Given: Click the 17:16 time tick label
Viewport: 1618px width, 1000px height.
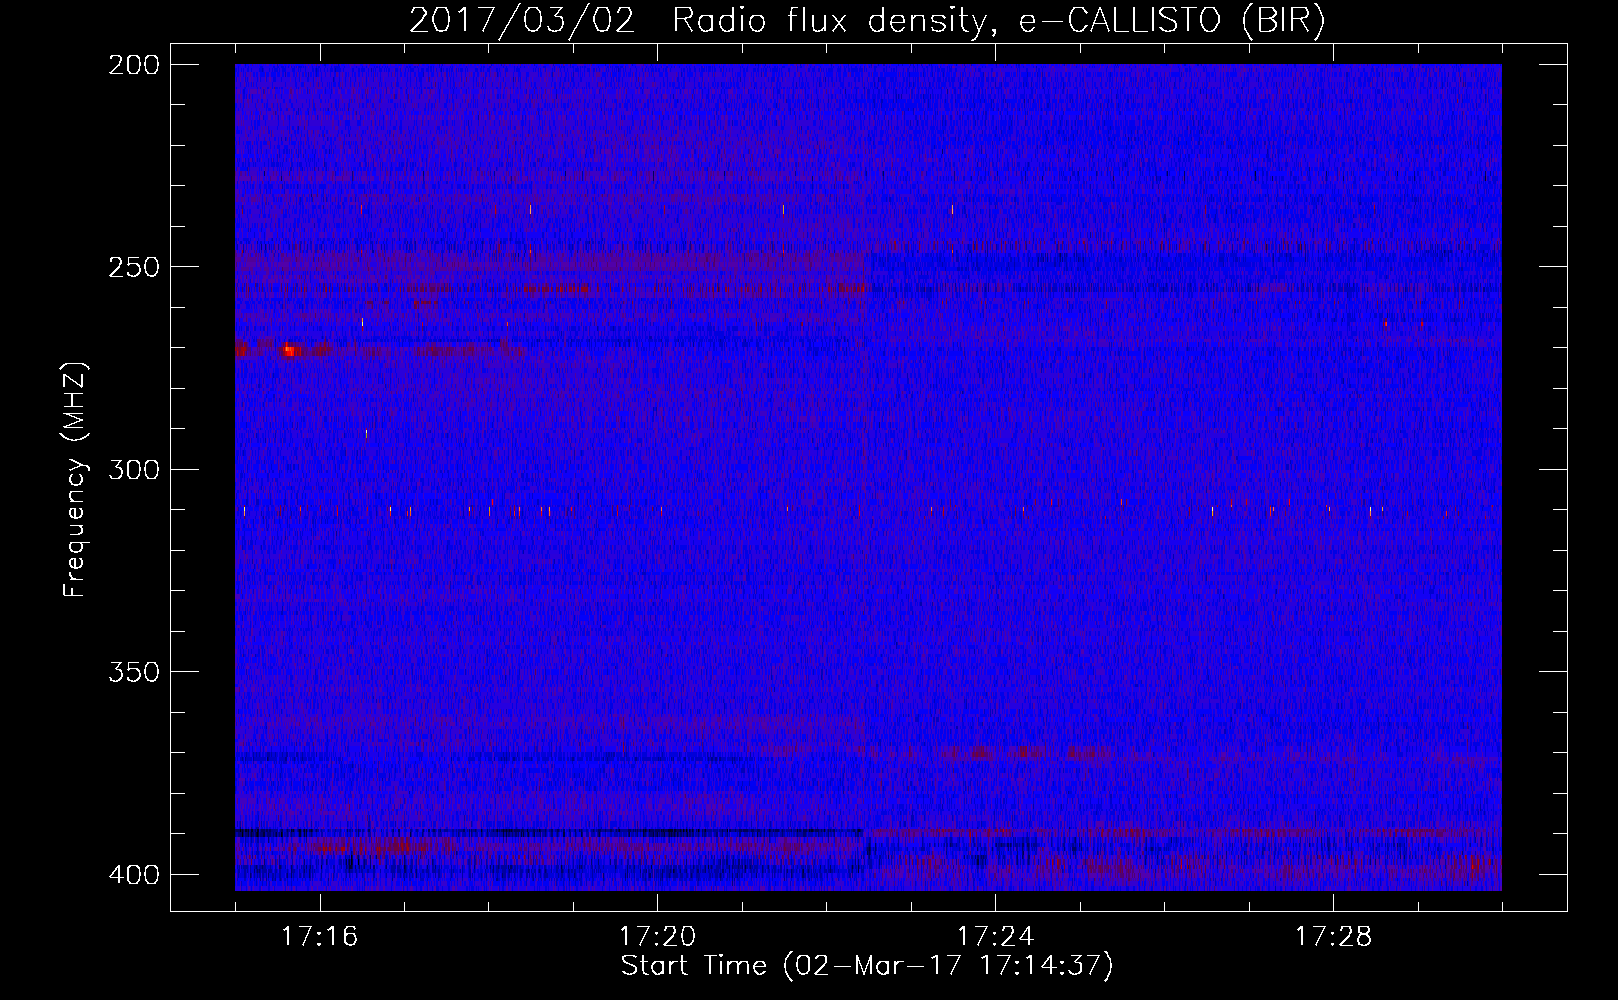Looking at the screenshot, I should pyautogui.click(x=320, y=937).
